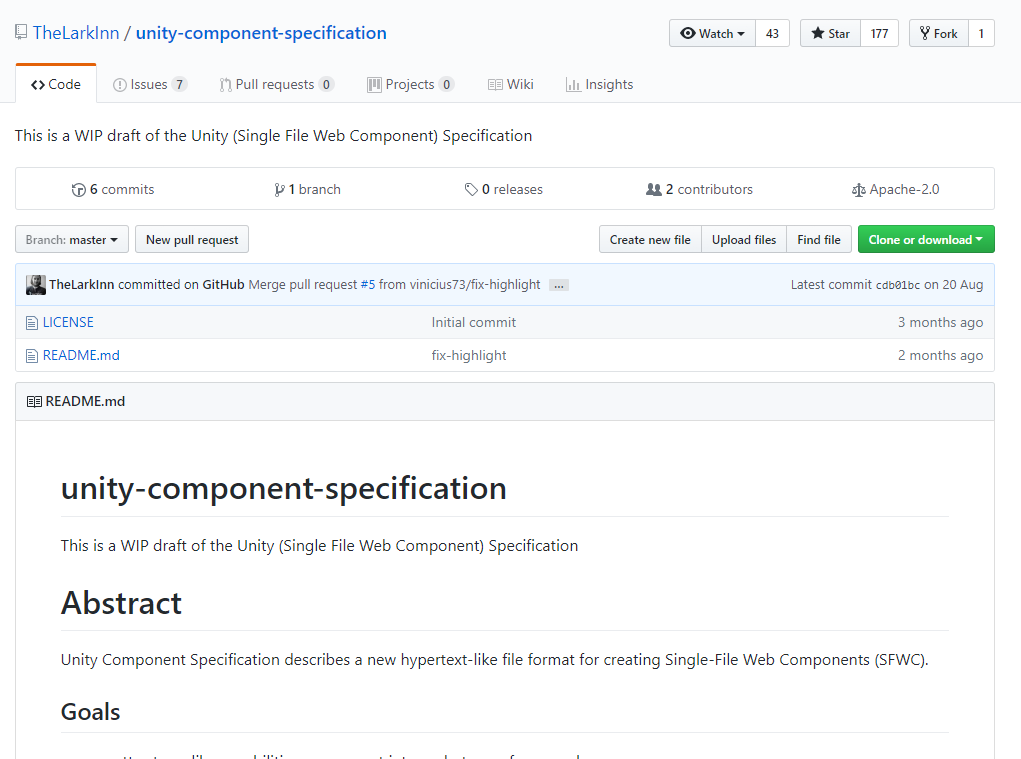The height and width of the screenshot is (759, 1021).
Task: Open the Clone or download dropdown
Action: click(x=926, y=240)
